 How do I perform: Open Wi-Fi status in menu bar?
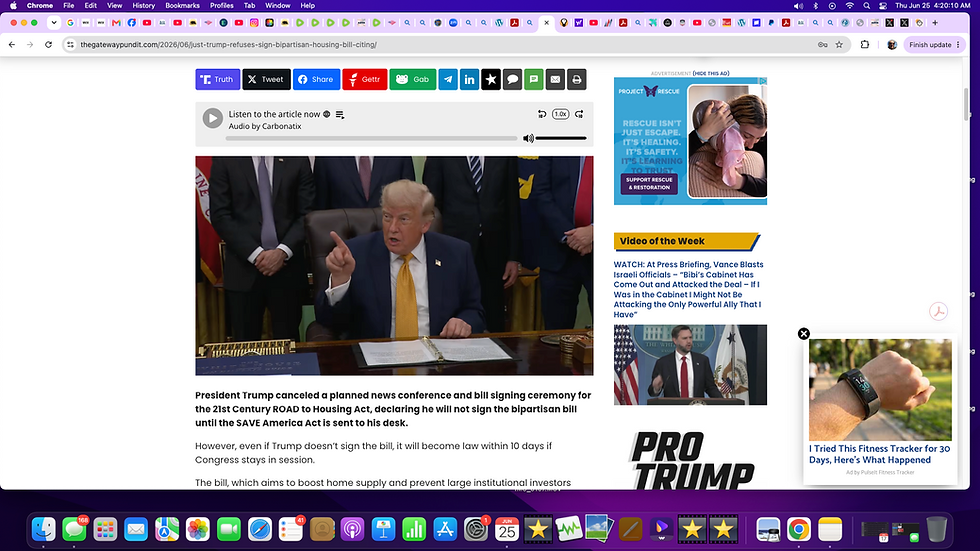tap(849, 6)
